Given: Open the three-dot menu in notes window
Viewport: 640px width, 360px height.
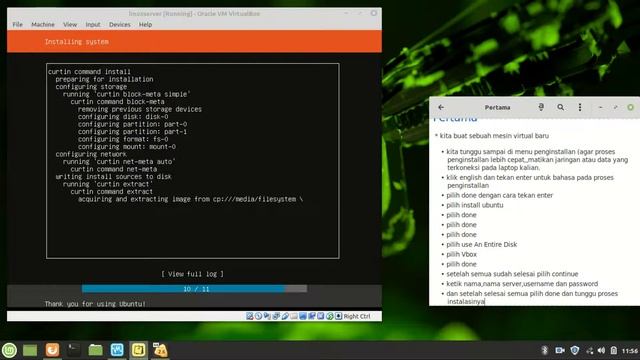Looking at the screenshot, I should pos(580,107).
